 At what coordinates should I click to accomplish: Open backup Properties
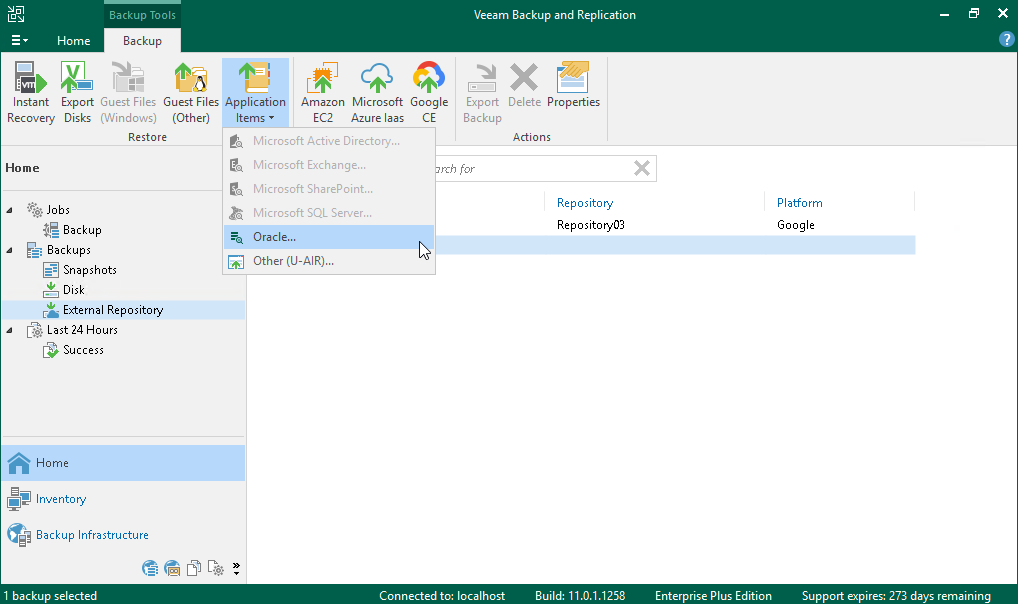(x=573, y=86)
